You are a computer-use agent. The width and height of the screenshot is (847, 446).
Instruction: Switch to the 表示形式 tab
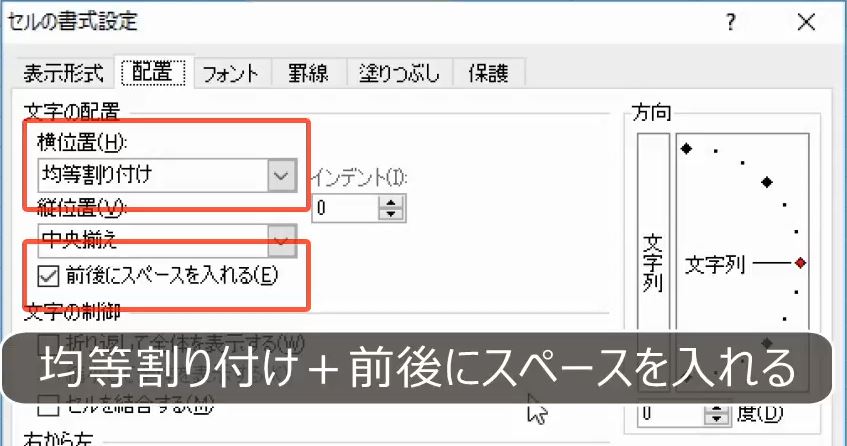63,72
